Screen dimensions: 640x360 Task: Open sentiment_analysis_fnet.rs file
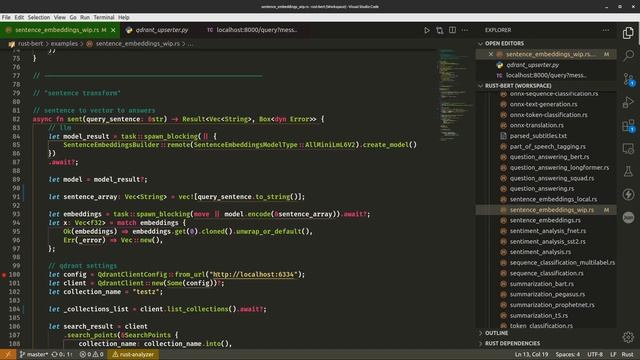coord(547,231)
